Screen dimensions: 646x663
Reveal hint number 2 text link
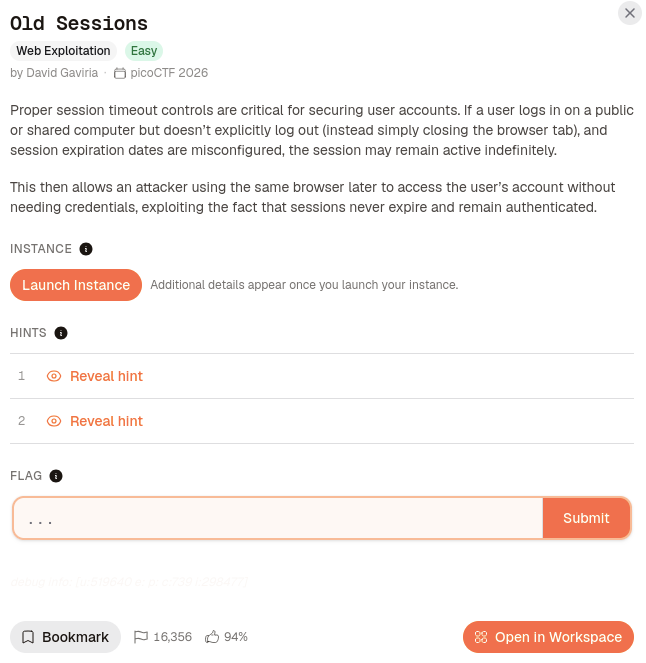coord(106,421)
